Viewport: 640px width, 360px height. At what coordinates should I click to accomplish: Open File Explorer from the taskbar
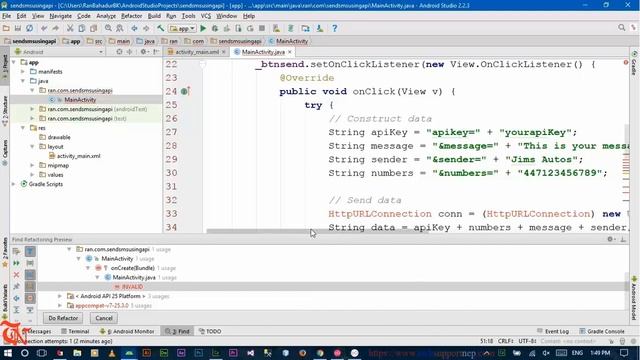tap(77, 353)
